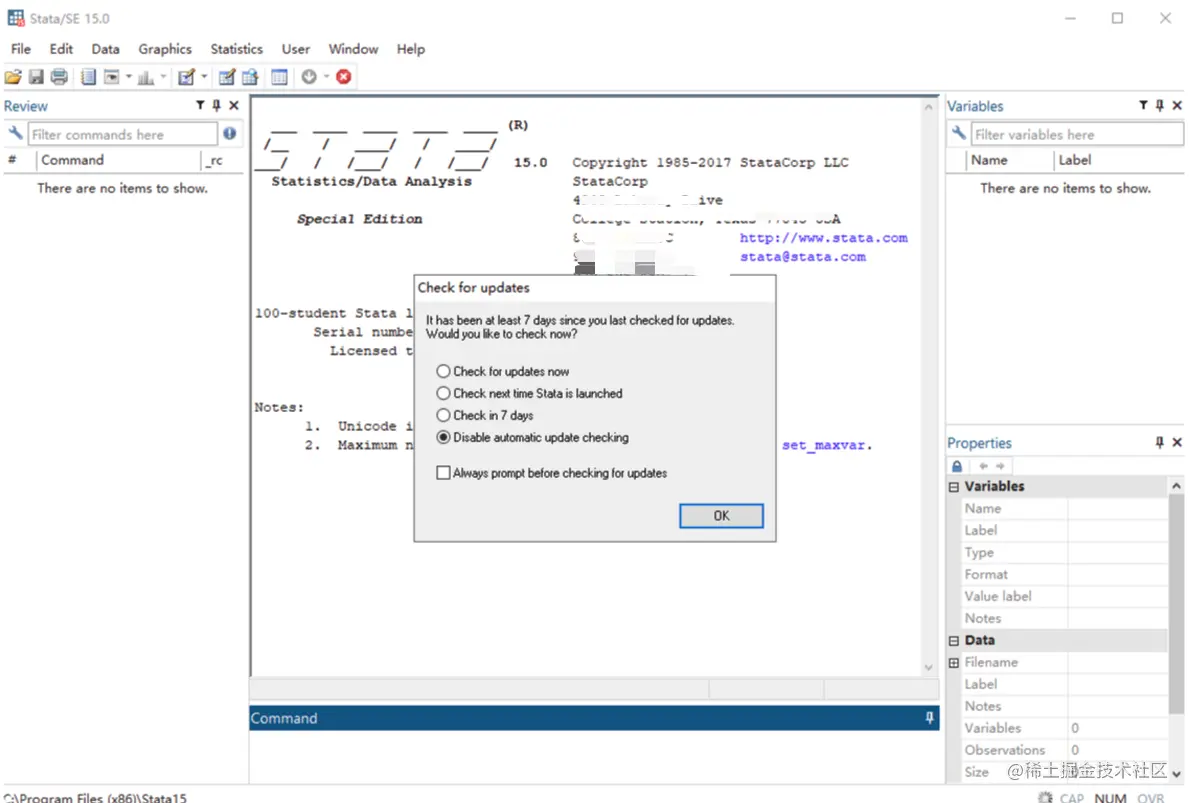Click the Command column header in Review
This screenshot has width=1190, height=803.
click(x=118, y=160)
